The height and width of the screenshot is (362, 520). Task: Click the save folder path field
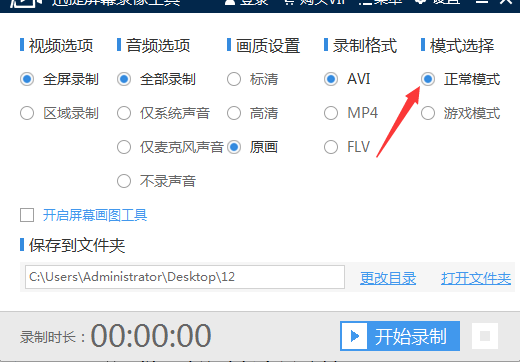185,277
